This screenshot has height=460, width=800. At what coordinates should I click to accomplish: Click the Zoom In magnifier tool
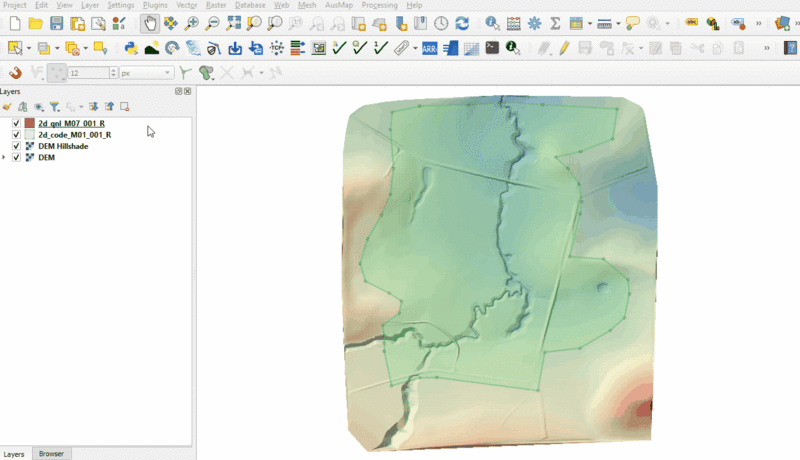(192, 23)
